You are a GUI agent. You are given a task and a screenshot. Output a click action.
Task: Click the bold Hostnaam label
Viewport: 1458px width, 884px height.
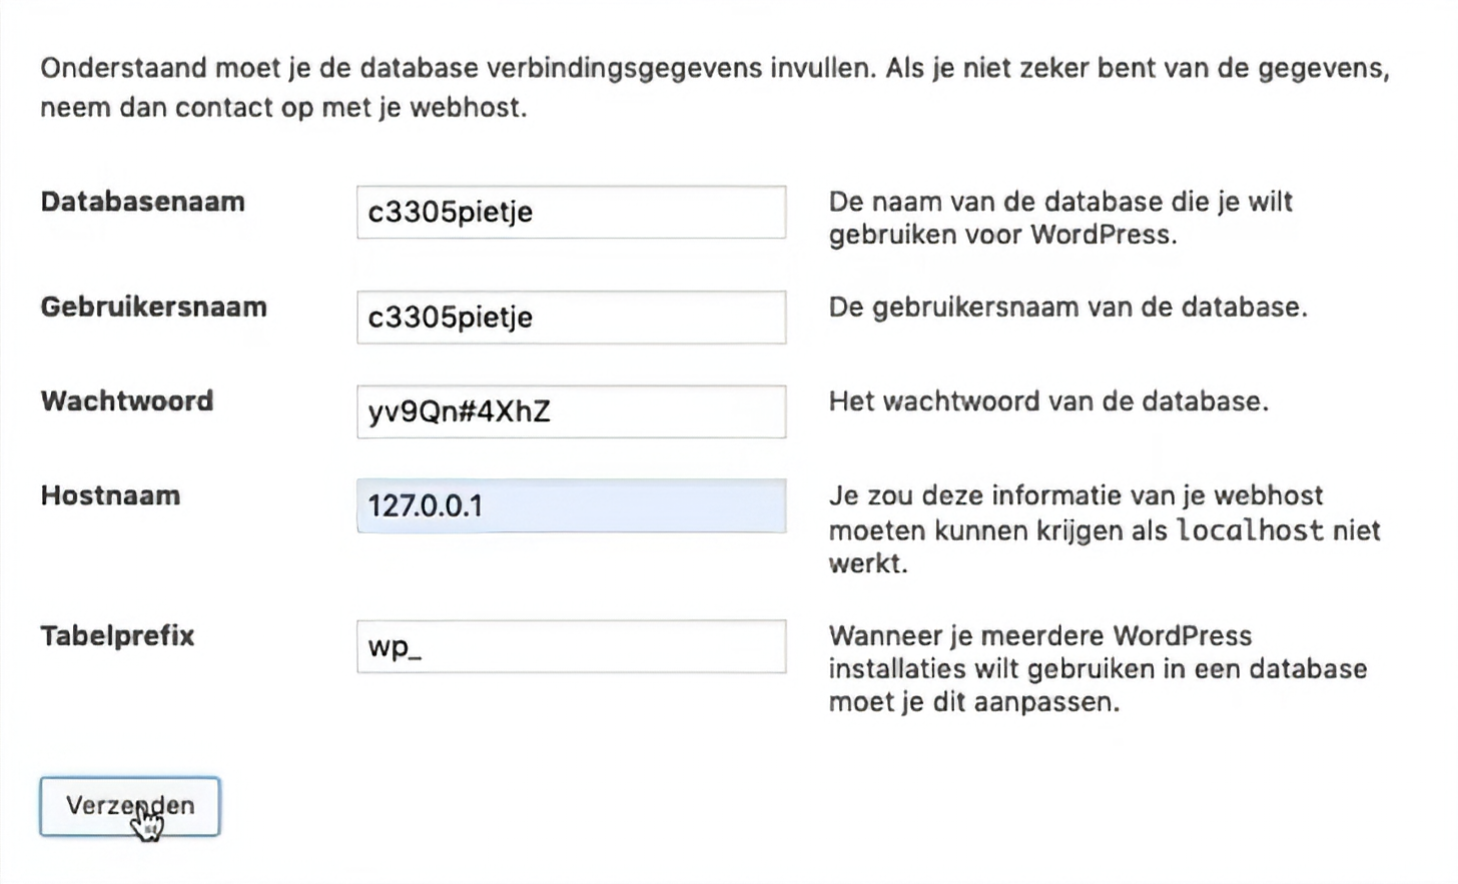click(110, 496)
